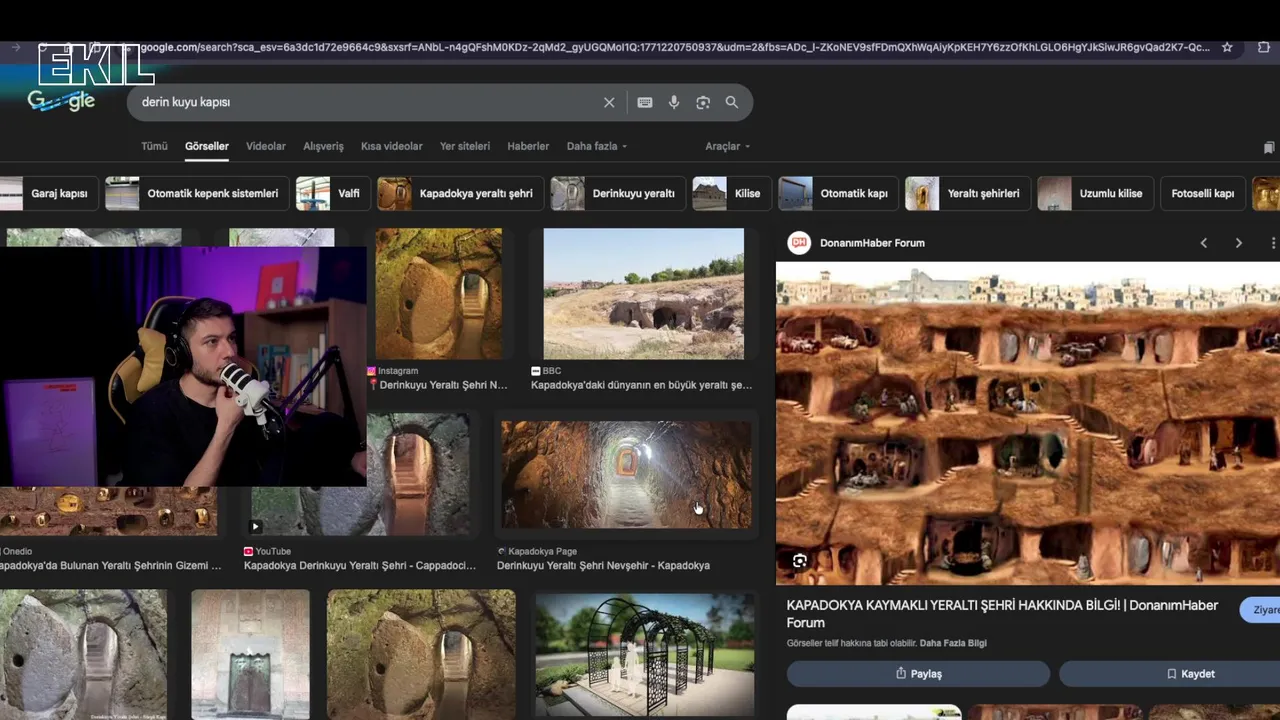Filter by Fotoselli kapı chip

1203,193
